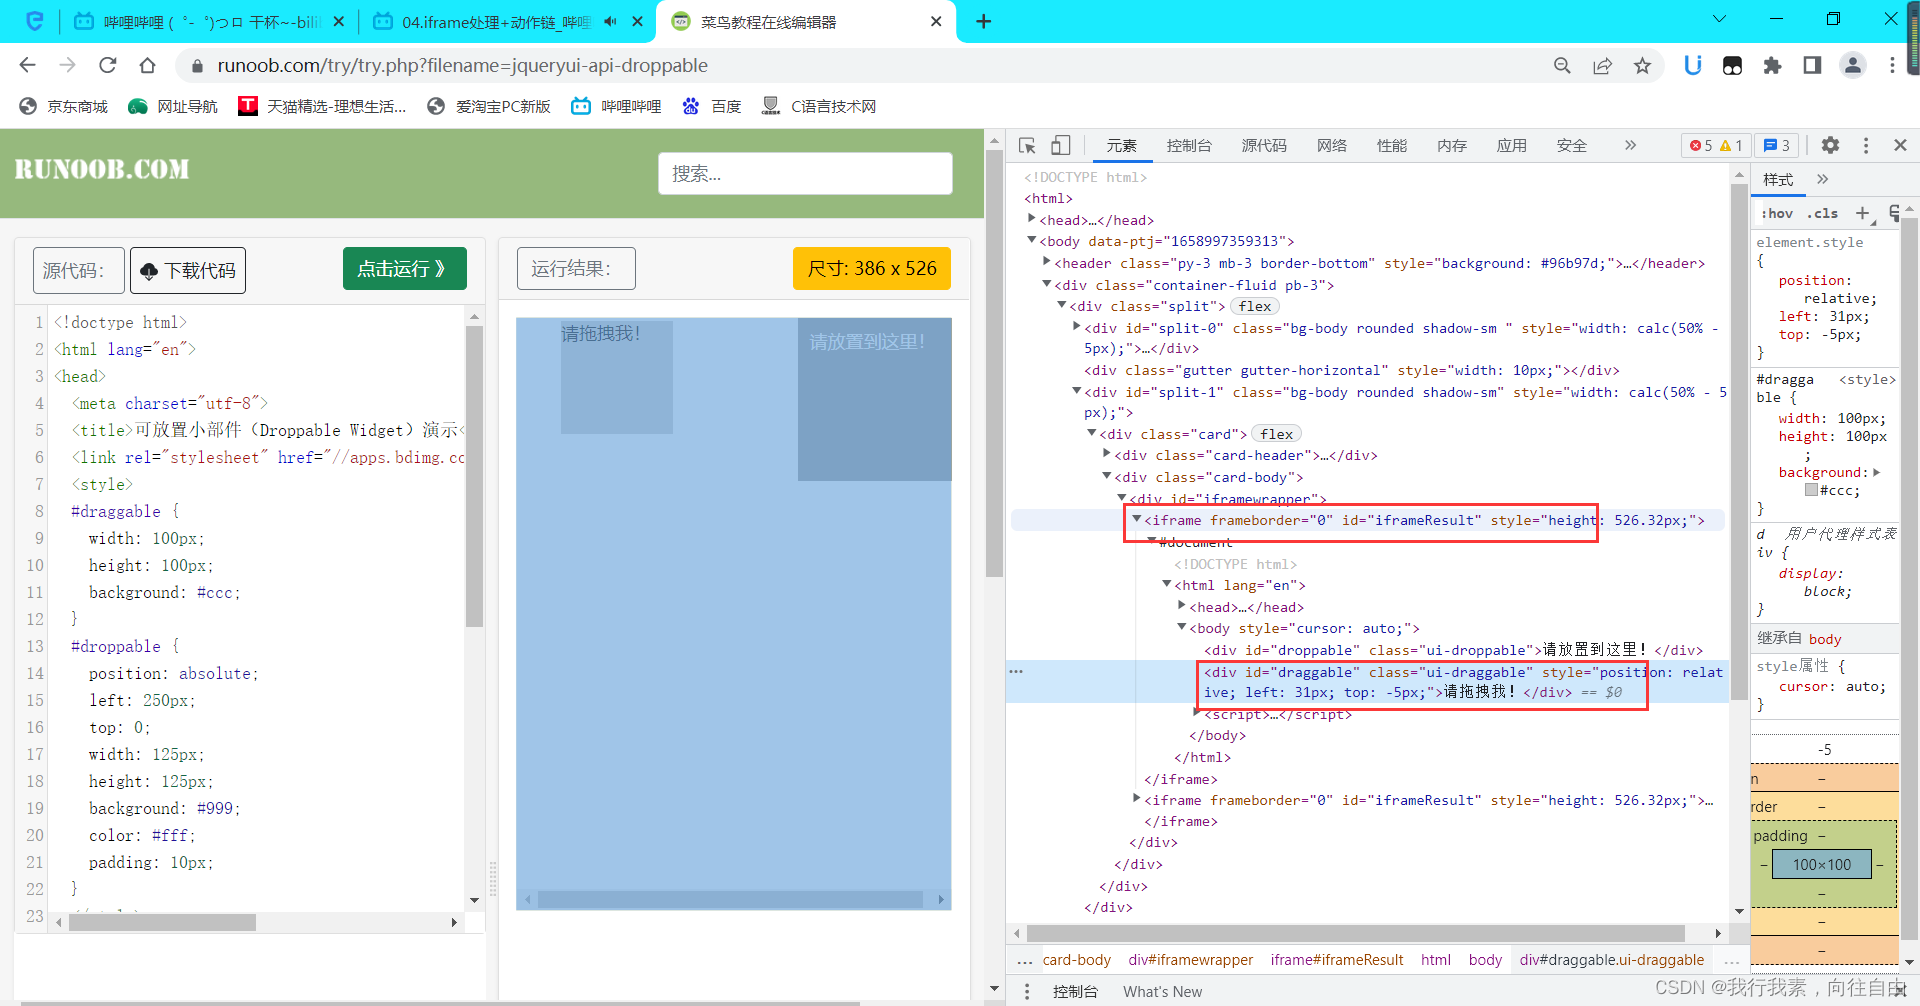
Task: Click the #ccc background color swatch
Action: [1811, 490]
